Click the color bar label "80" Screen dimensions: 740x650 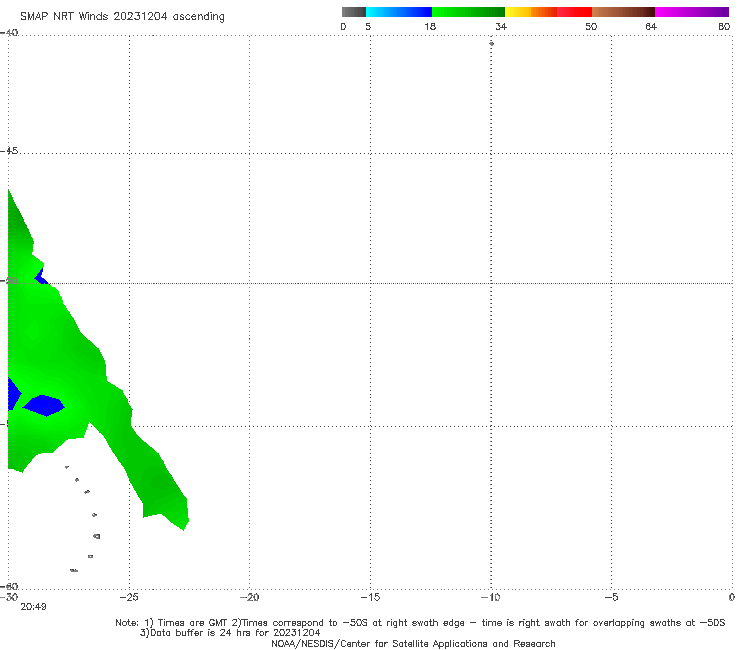[x=724, y=27]
